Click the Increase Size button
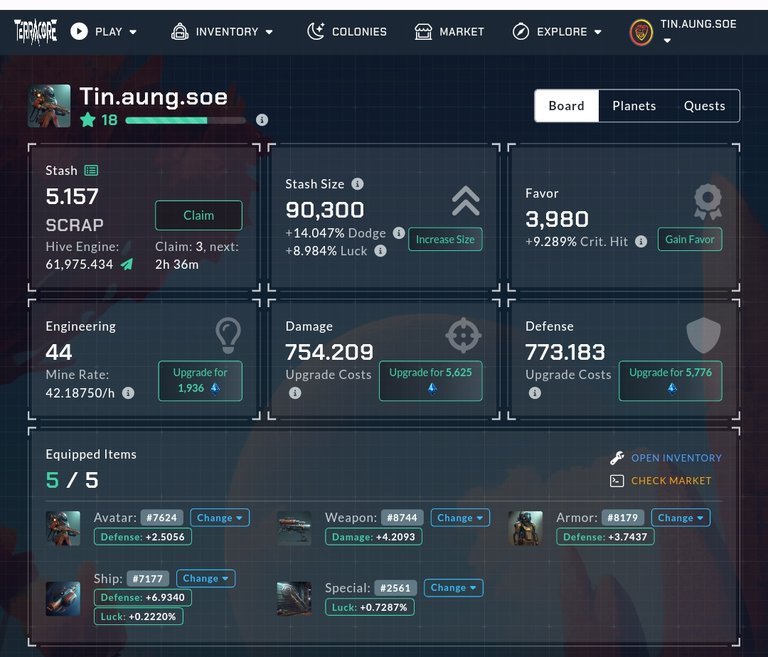Image resolution: width=768 pixels, height=657 pixels. tap(445, 239)
